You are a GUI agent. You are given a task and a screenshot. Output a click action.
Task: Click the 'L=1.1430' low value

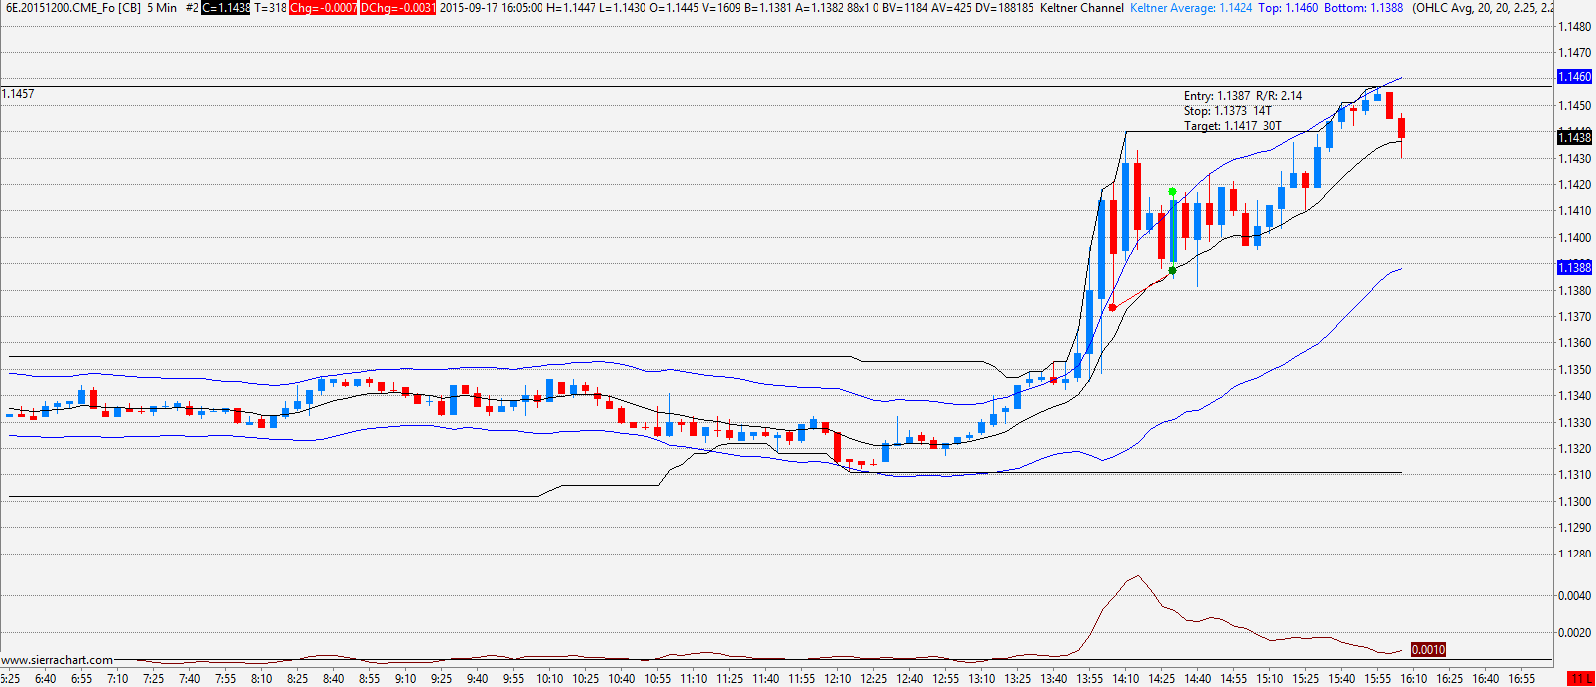(621, 7)
